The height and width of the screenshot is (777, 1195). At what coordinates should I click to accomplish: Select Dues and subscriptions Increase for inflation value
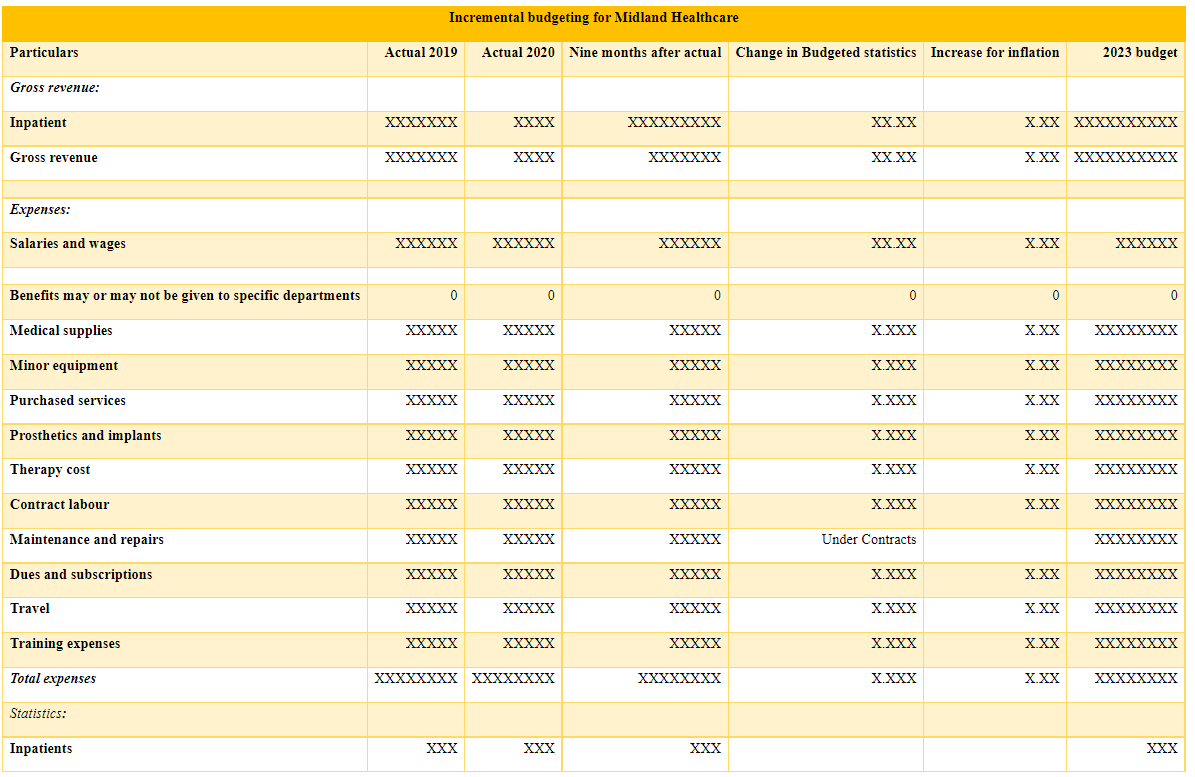click(x=1042, y=575)
